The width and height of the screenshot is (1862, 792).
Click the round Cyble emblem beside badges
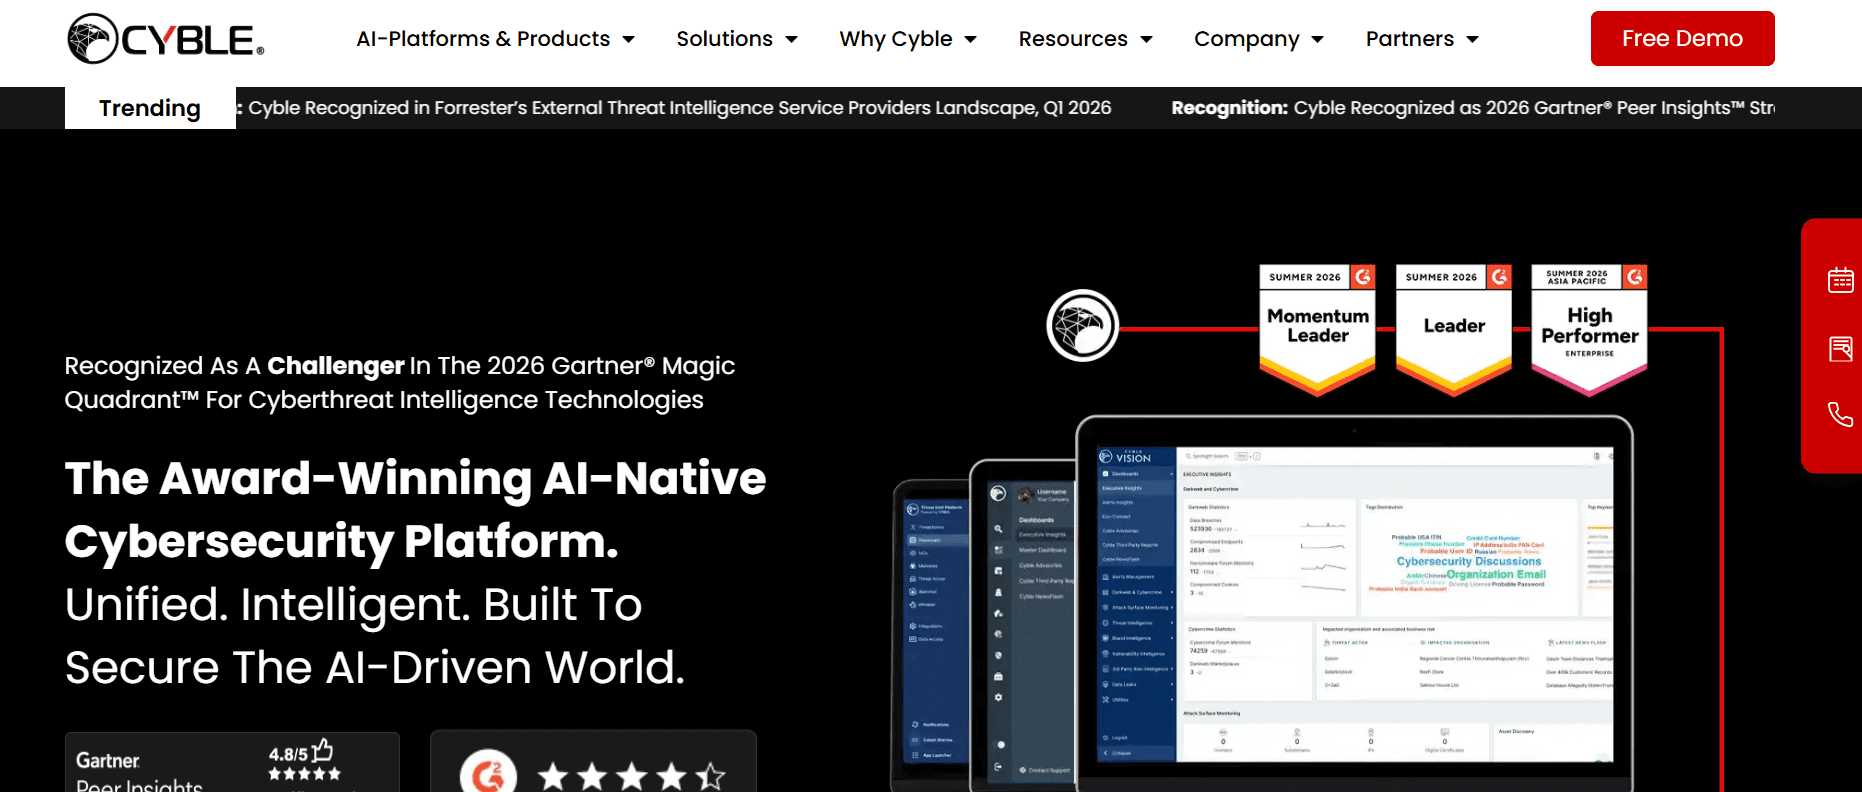tap(1082, 326)
